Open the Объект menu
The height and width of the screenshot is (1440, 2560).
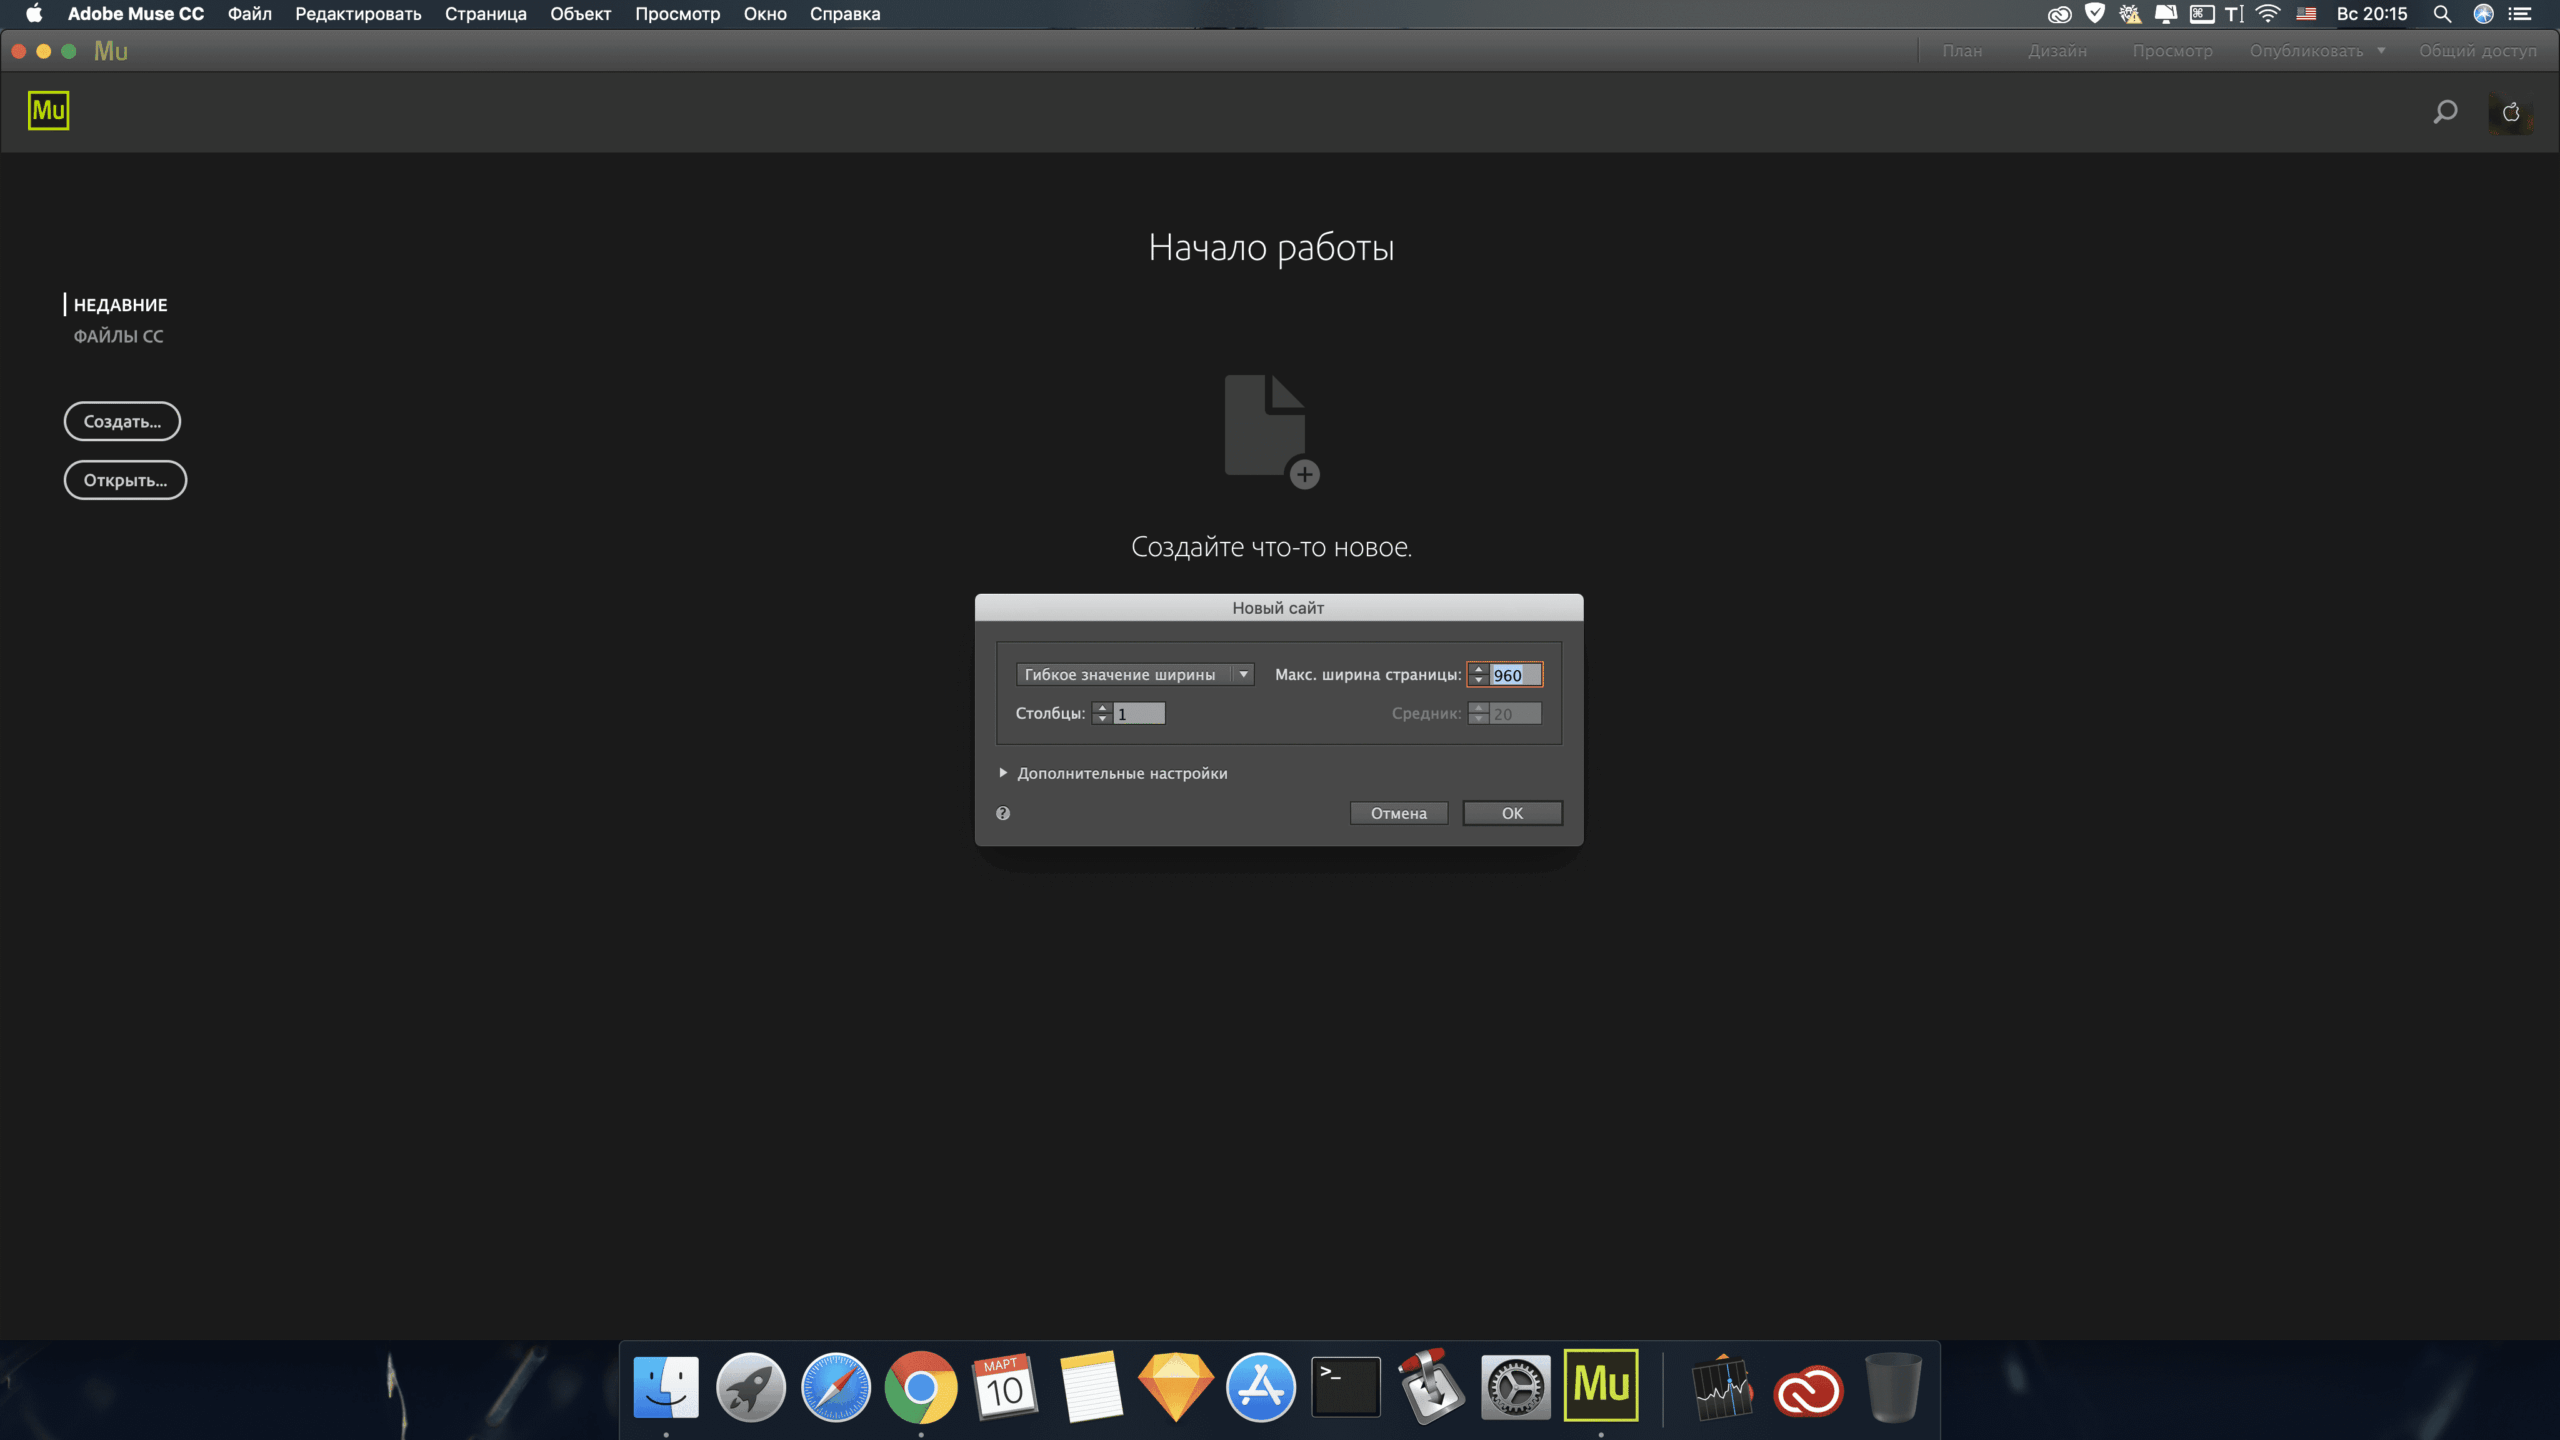(x=580, y=14)
